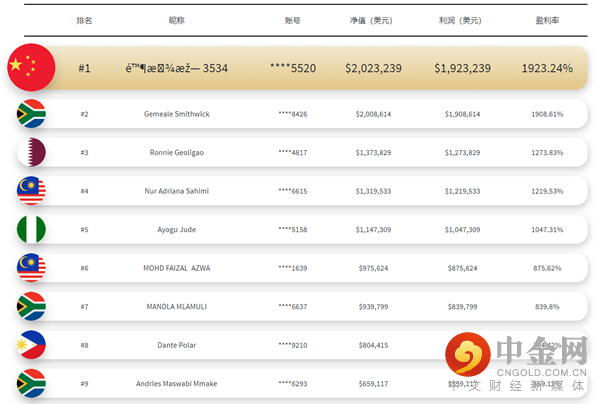Click the 账号 column header
Screen dimensions: 602x404
[293, 20]
